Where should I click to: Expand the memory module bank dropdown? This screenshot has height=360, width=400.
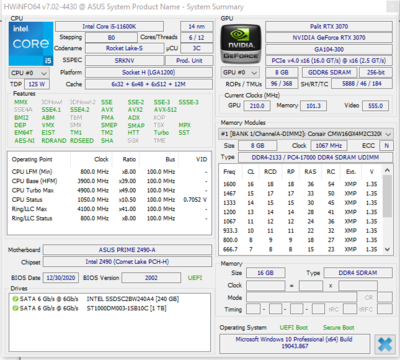306,134
